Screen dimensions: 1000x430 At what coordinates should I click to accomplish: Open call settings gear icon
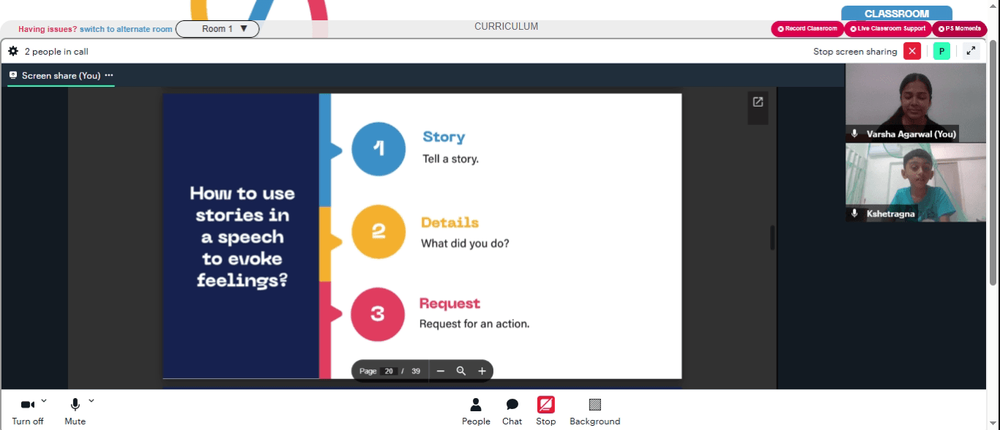pos(13,51)
